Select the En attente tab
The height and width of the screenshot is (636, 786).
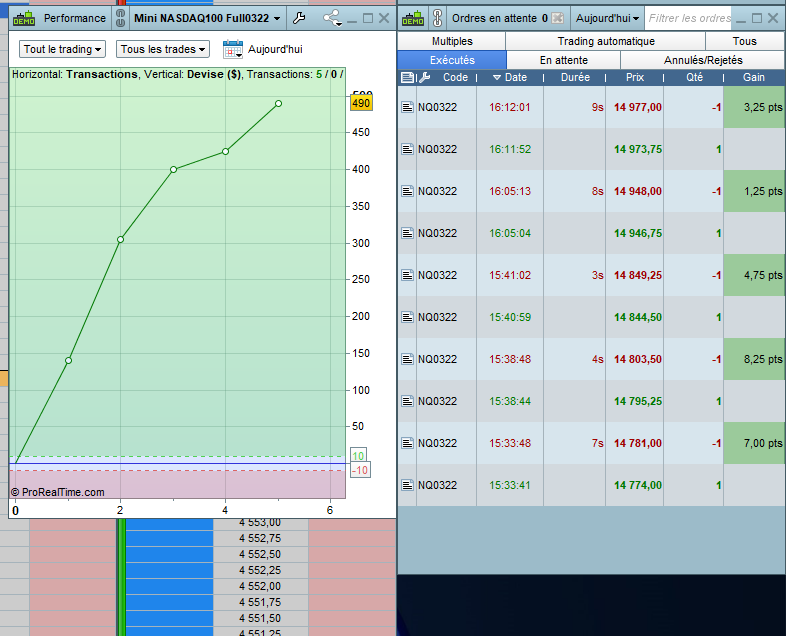point(563,60)
